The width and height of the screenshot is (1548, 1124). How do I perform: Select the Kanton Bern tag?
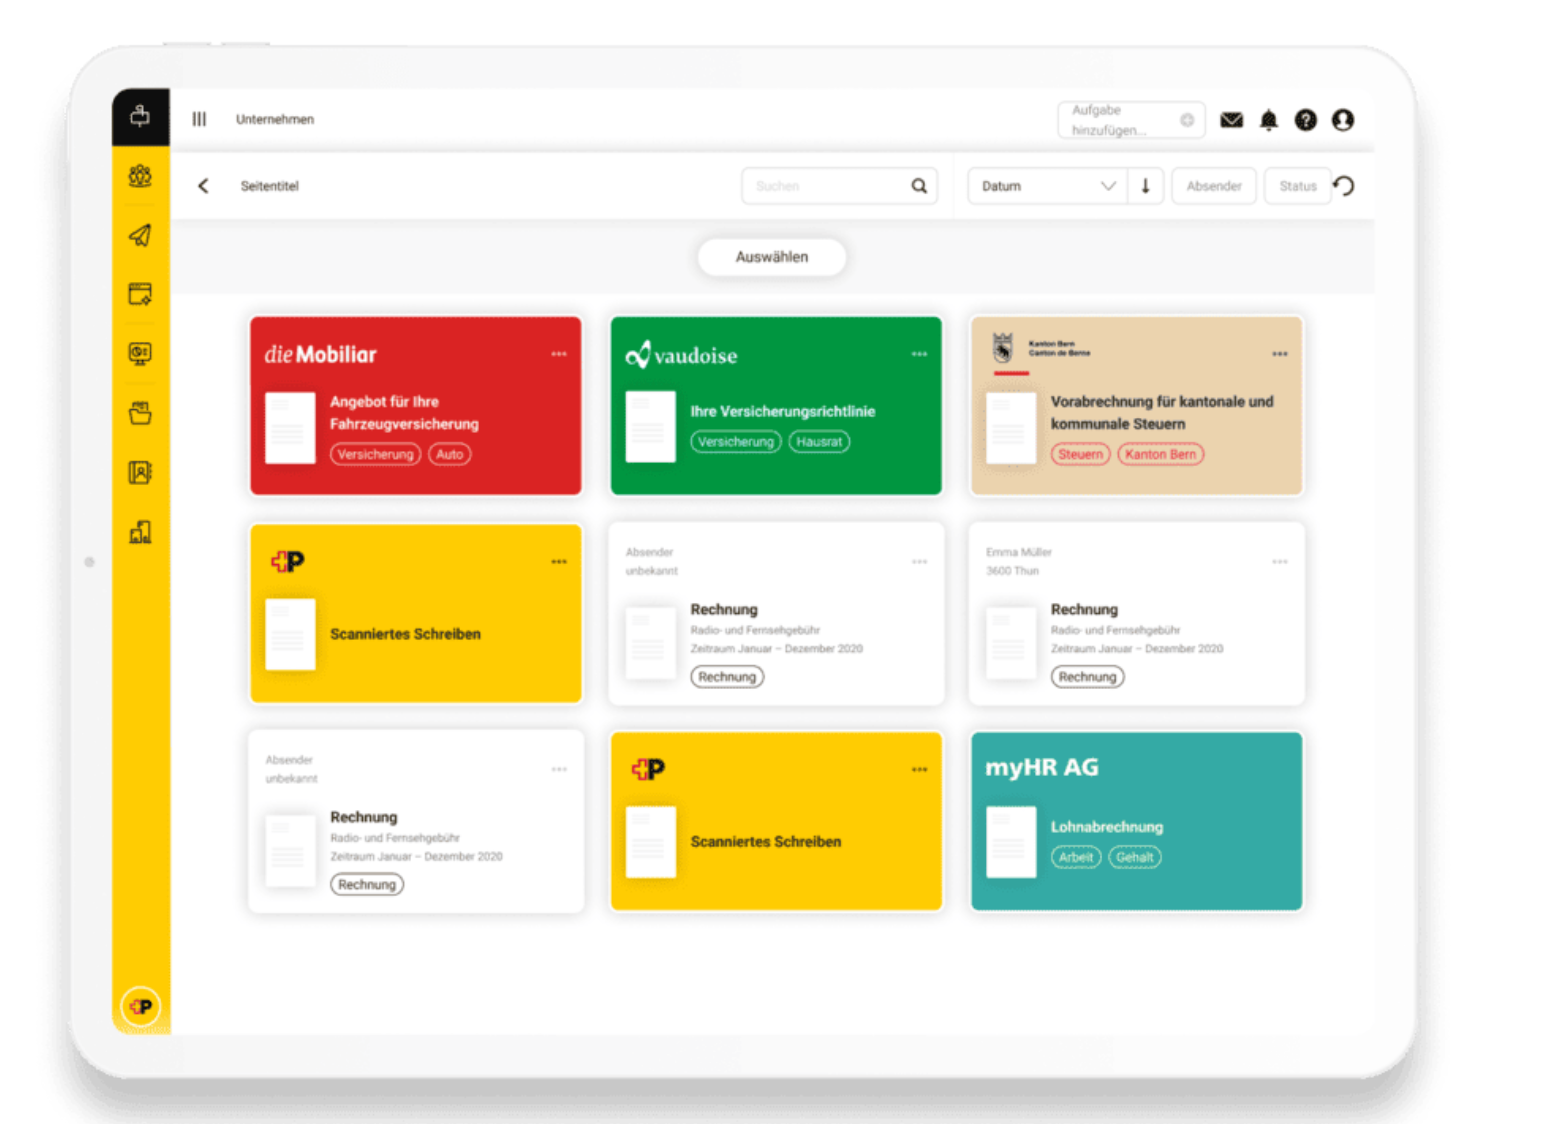coord(1161,454)
